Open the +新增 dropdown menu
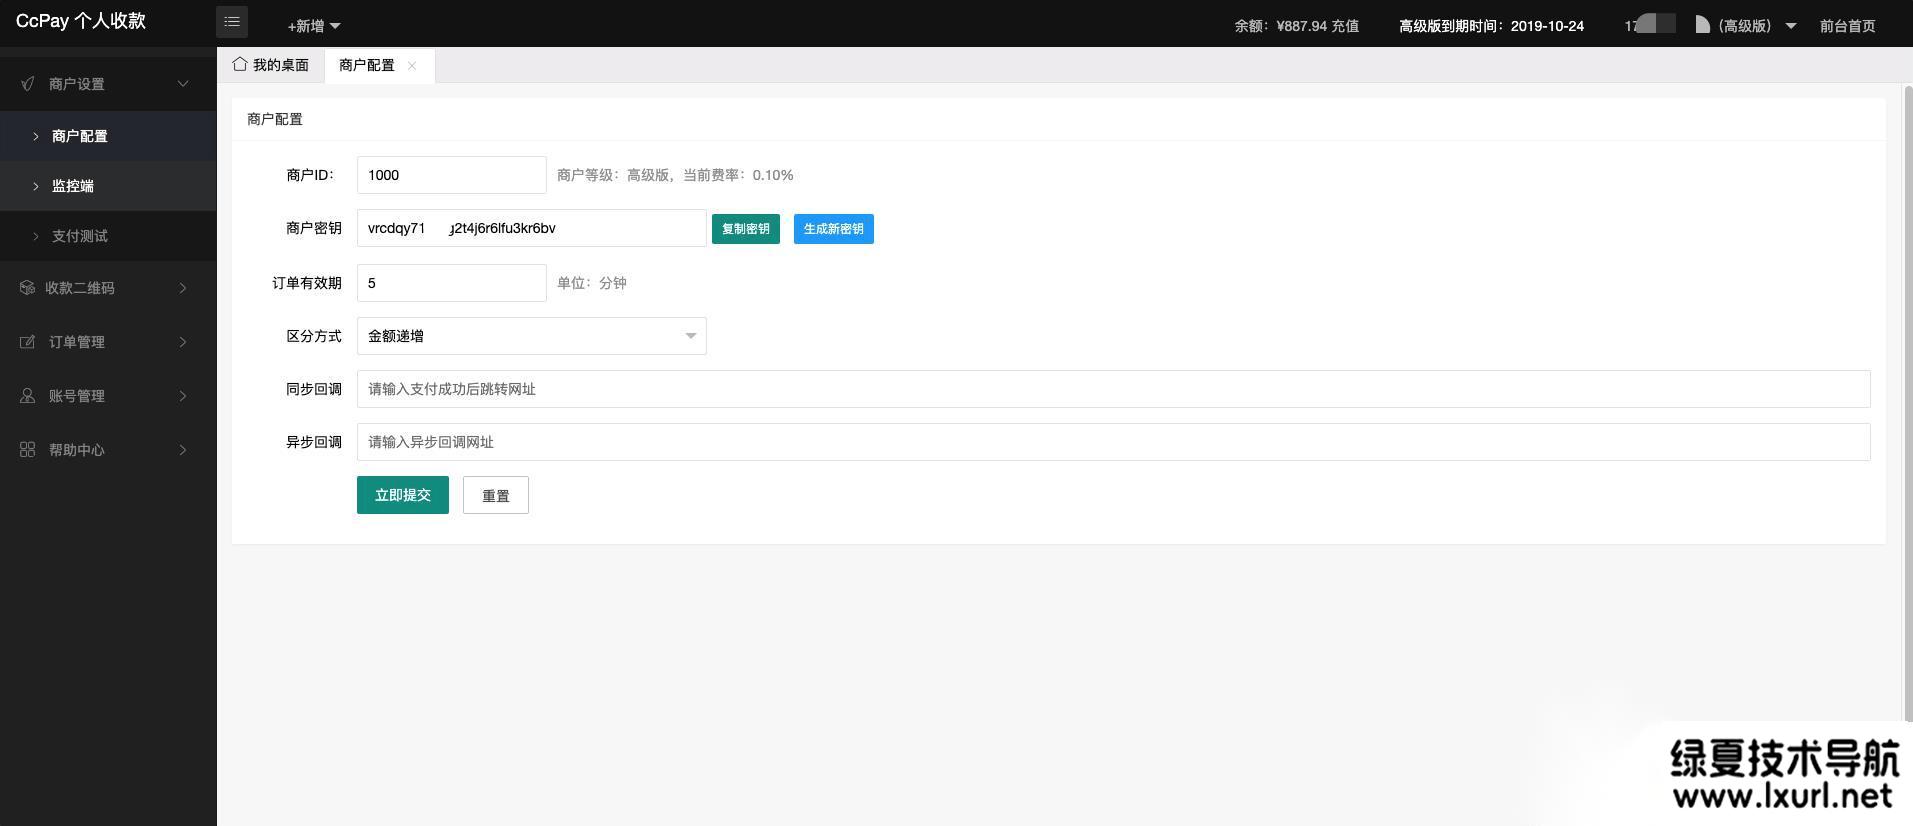The height and width of the screenshot is (826, 1913). point(313,26)
